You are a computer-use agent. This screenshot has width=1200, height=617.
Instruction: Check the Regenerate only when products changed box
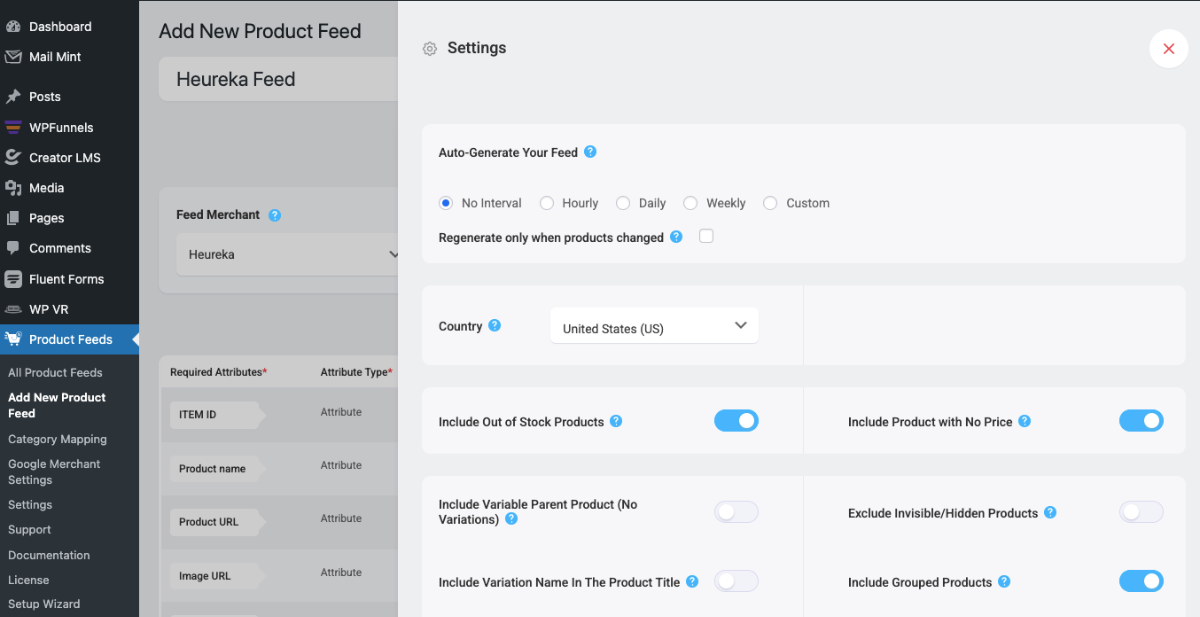coord(706,237)
